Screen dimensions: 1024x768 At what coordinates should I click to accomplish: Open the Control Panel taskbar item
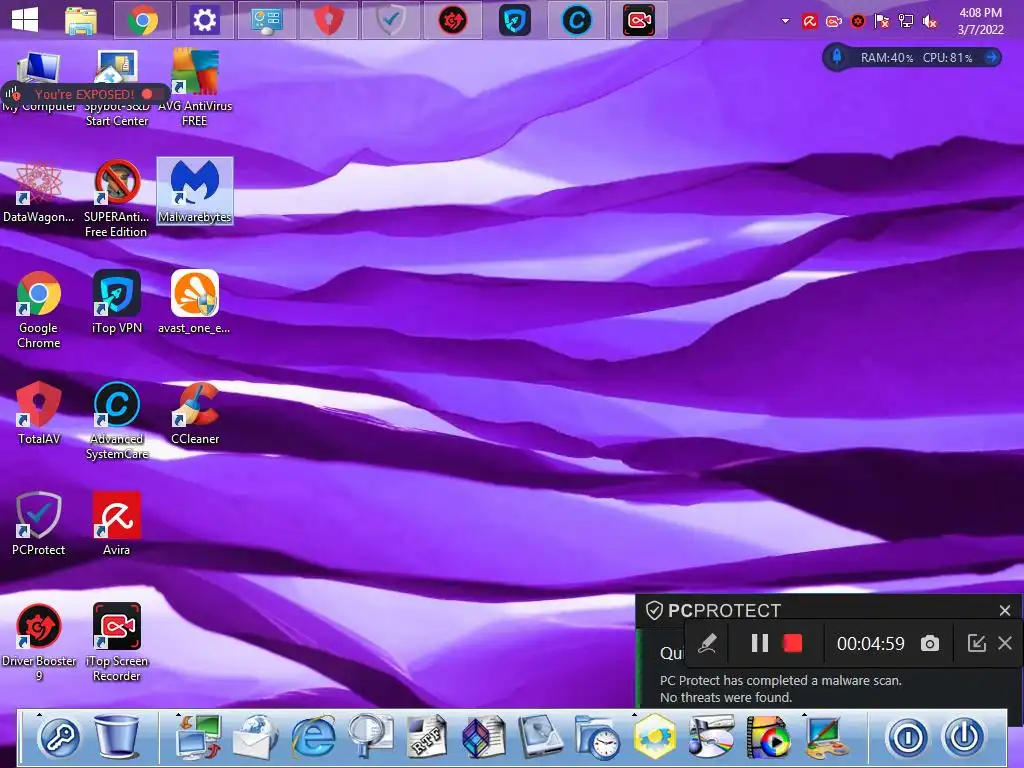[x=266, y=20]
